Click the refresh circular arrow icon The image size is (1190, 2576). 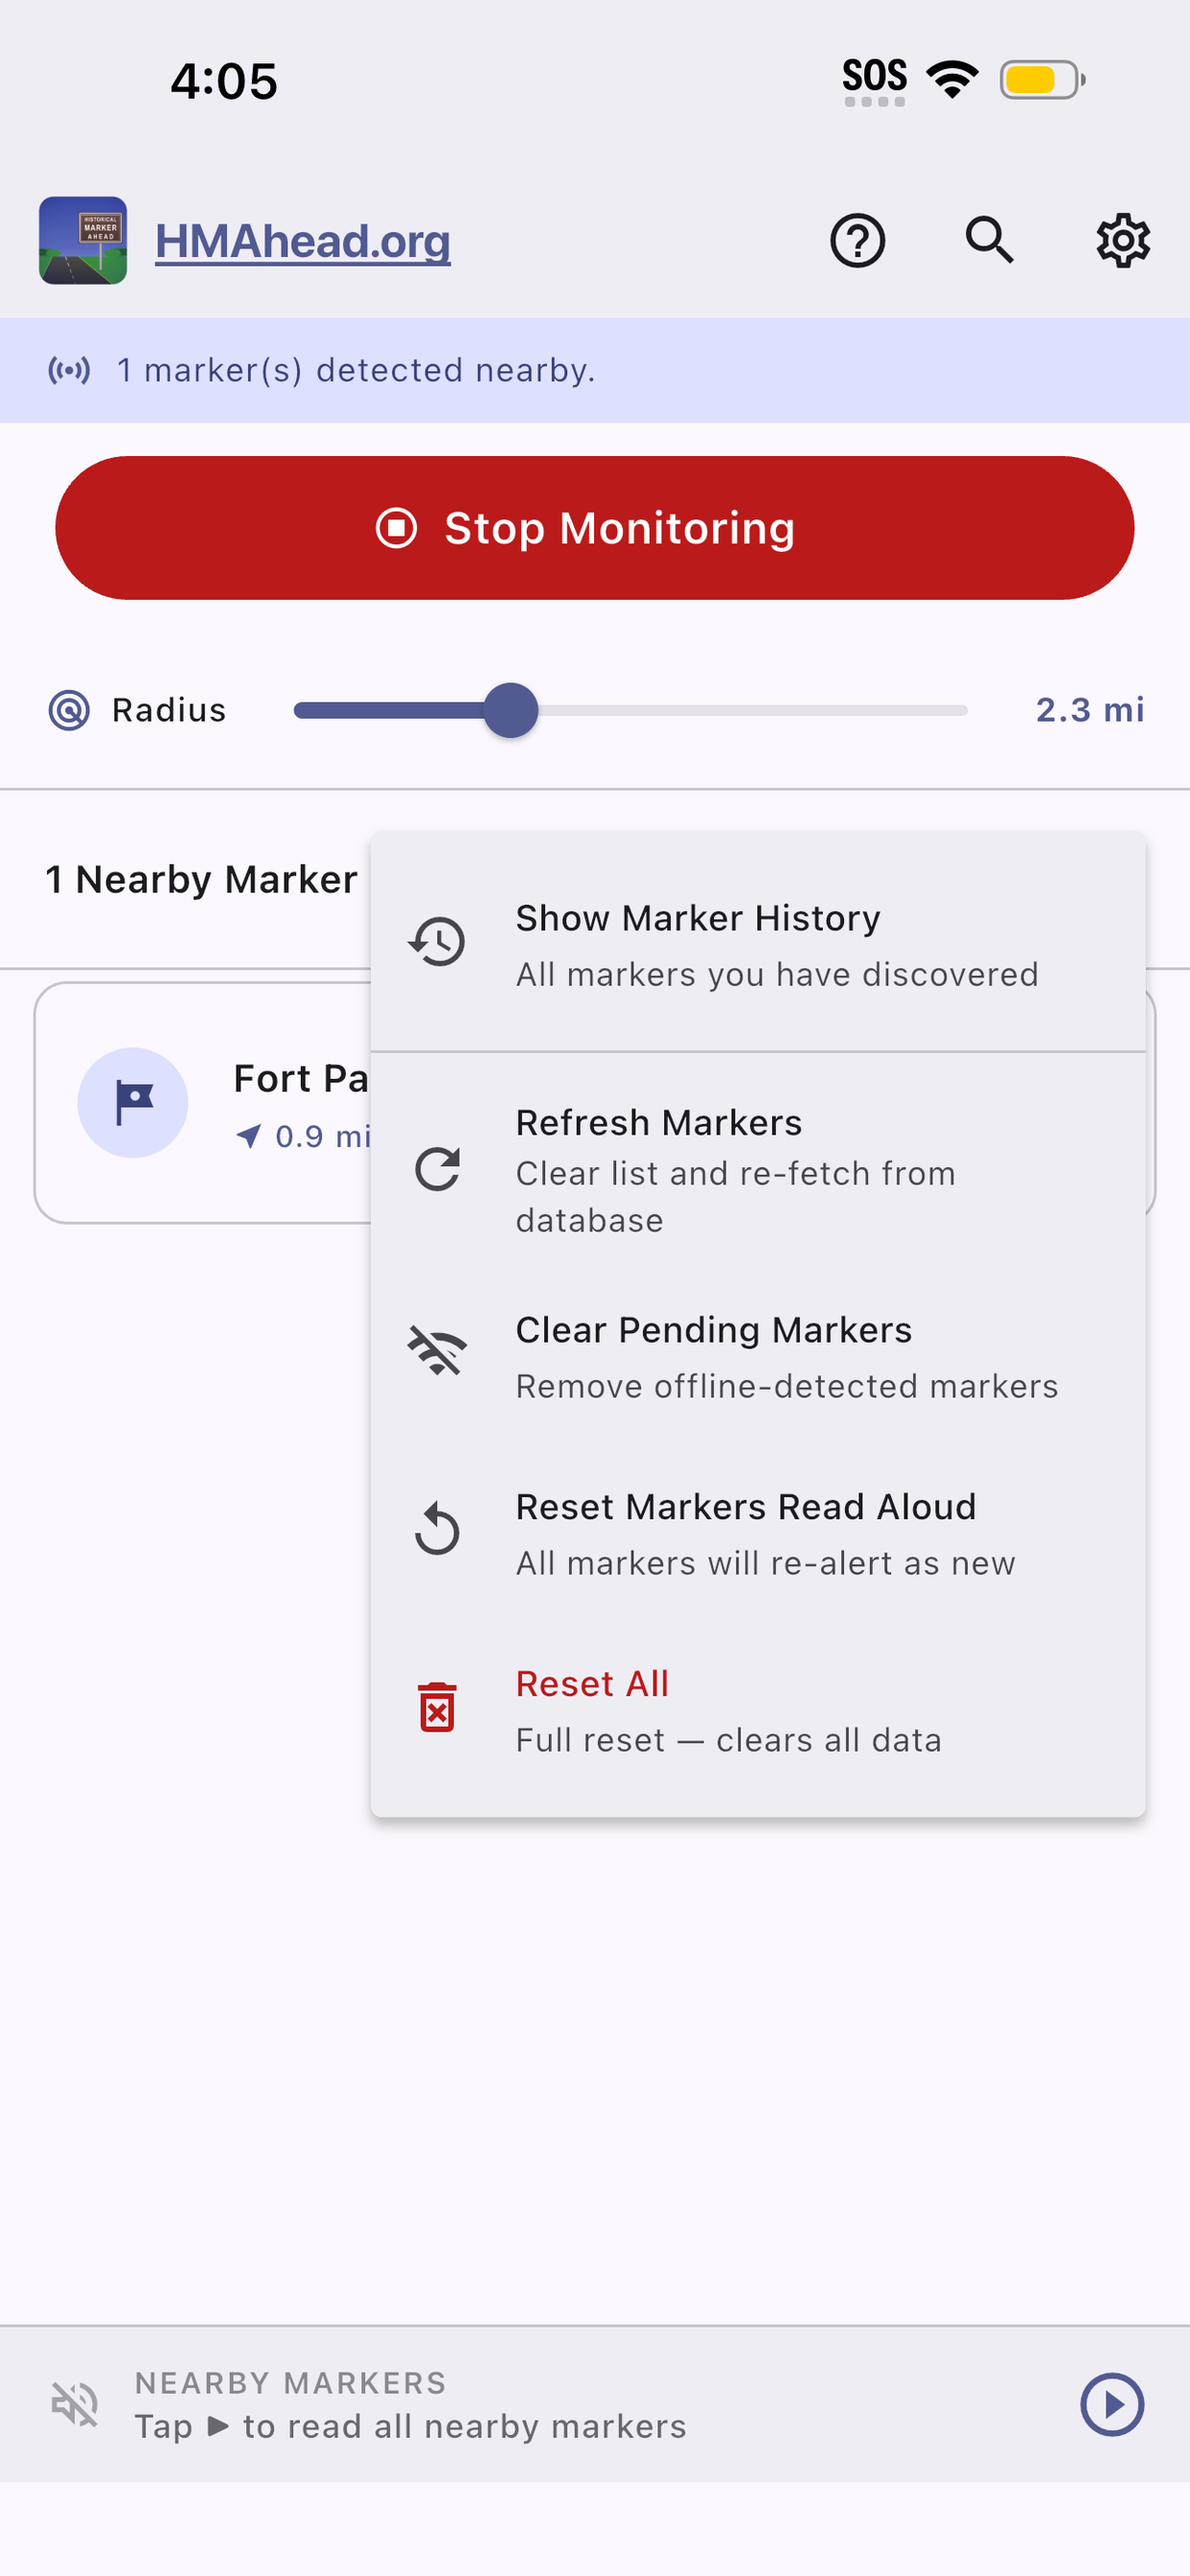[x=437, y=1168]
